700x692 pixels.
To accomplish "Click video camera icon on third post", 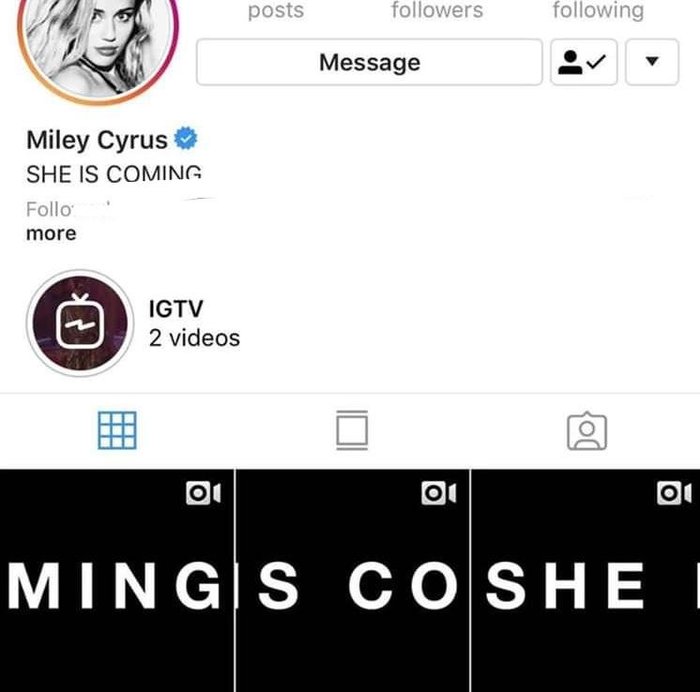I will [674, 493].
